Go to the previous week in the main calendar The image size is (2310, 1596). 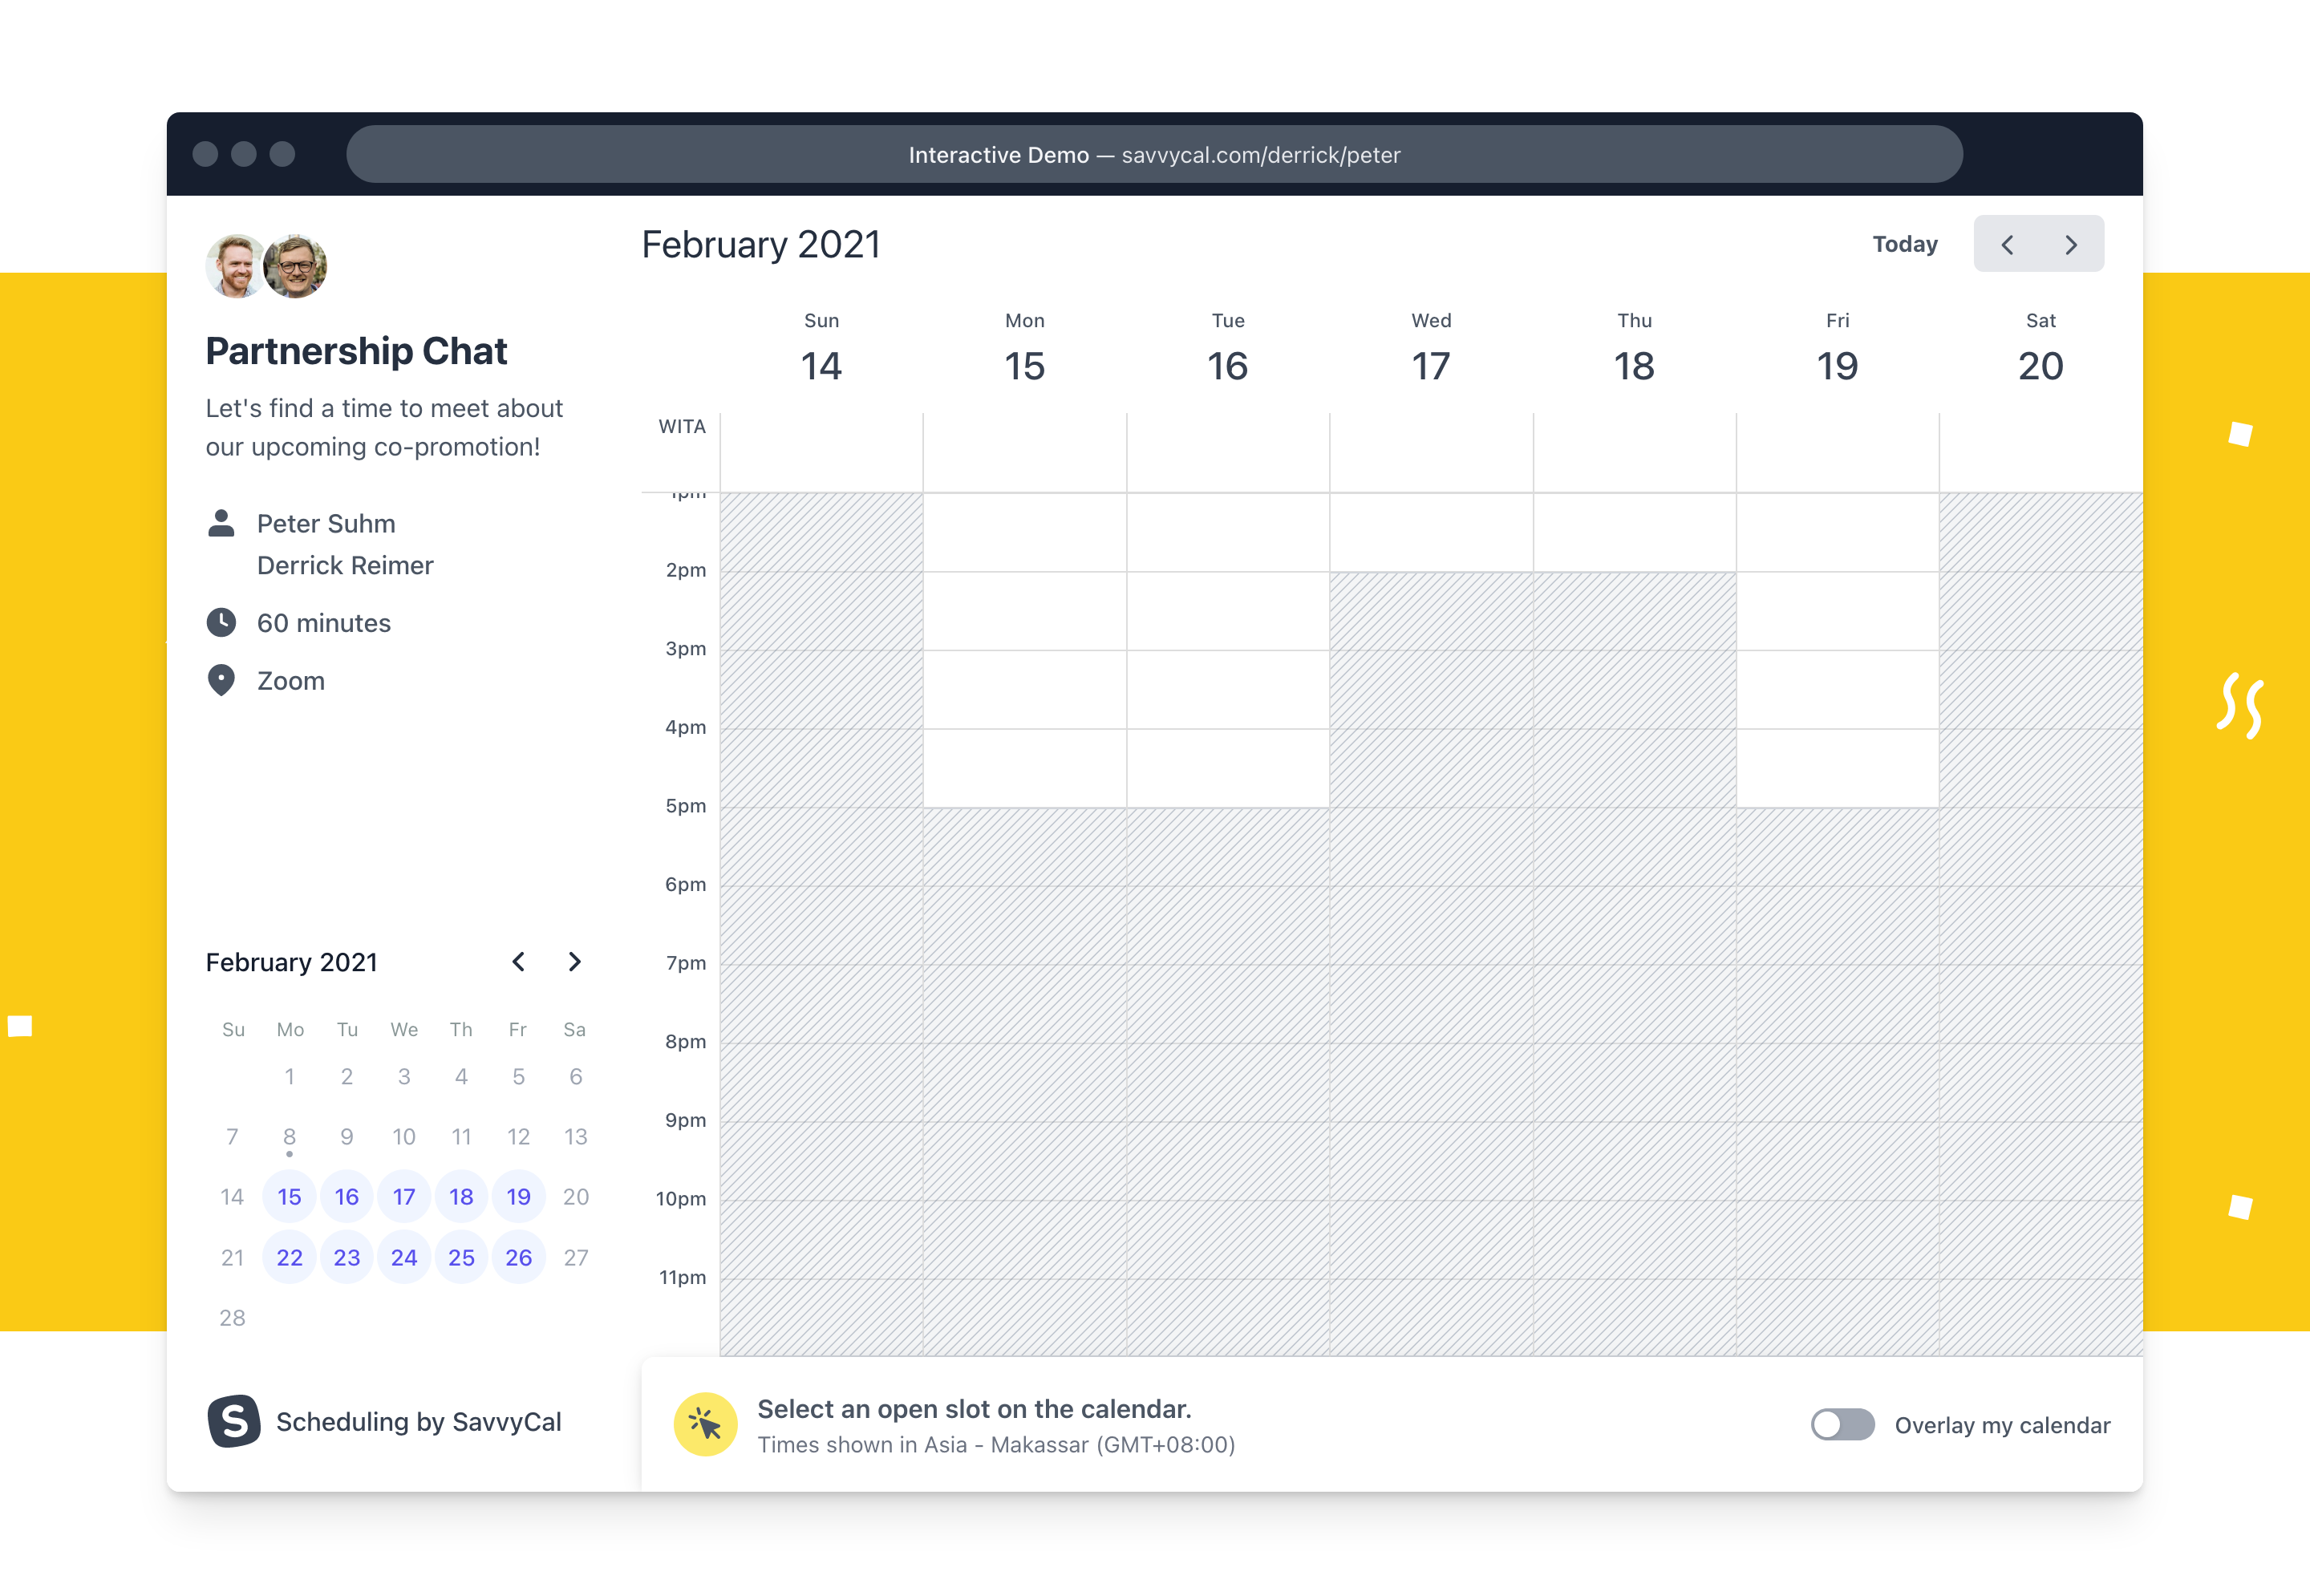point(2006,245)
